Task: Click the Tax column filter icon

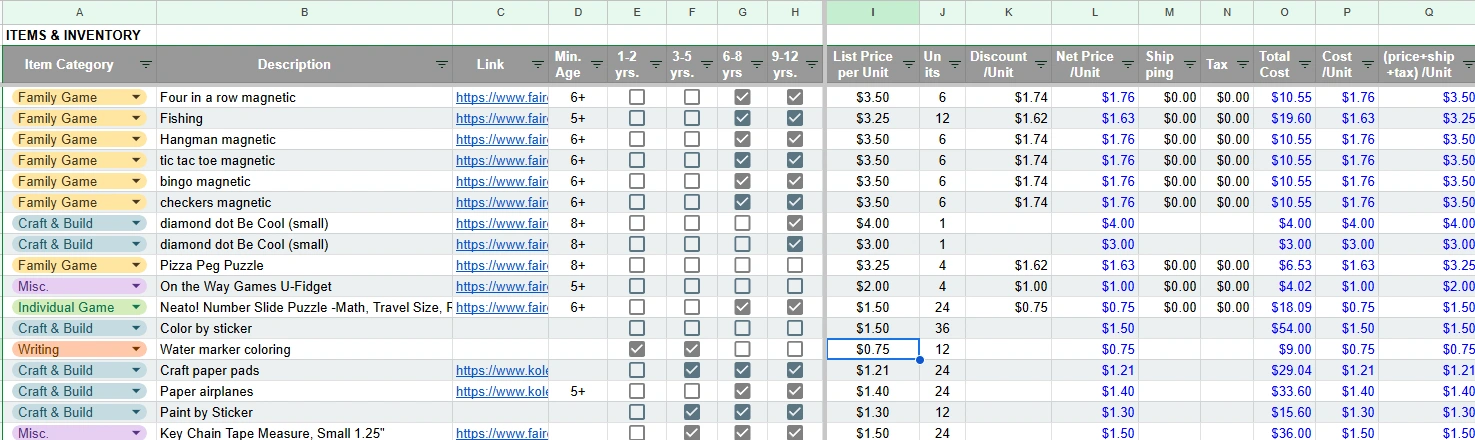Action: (1243, 65)
